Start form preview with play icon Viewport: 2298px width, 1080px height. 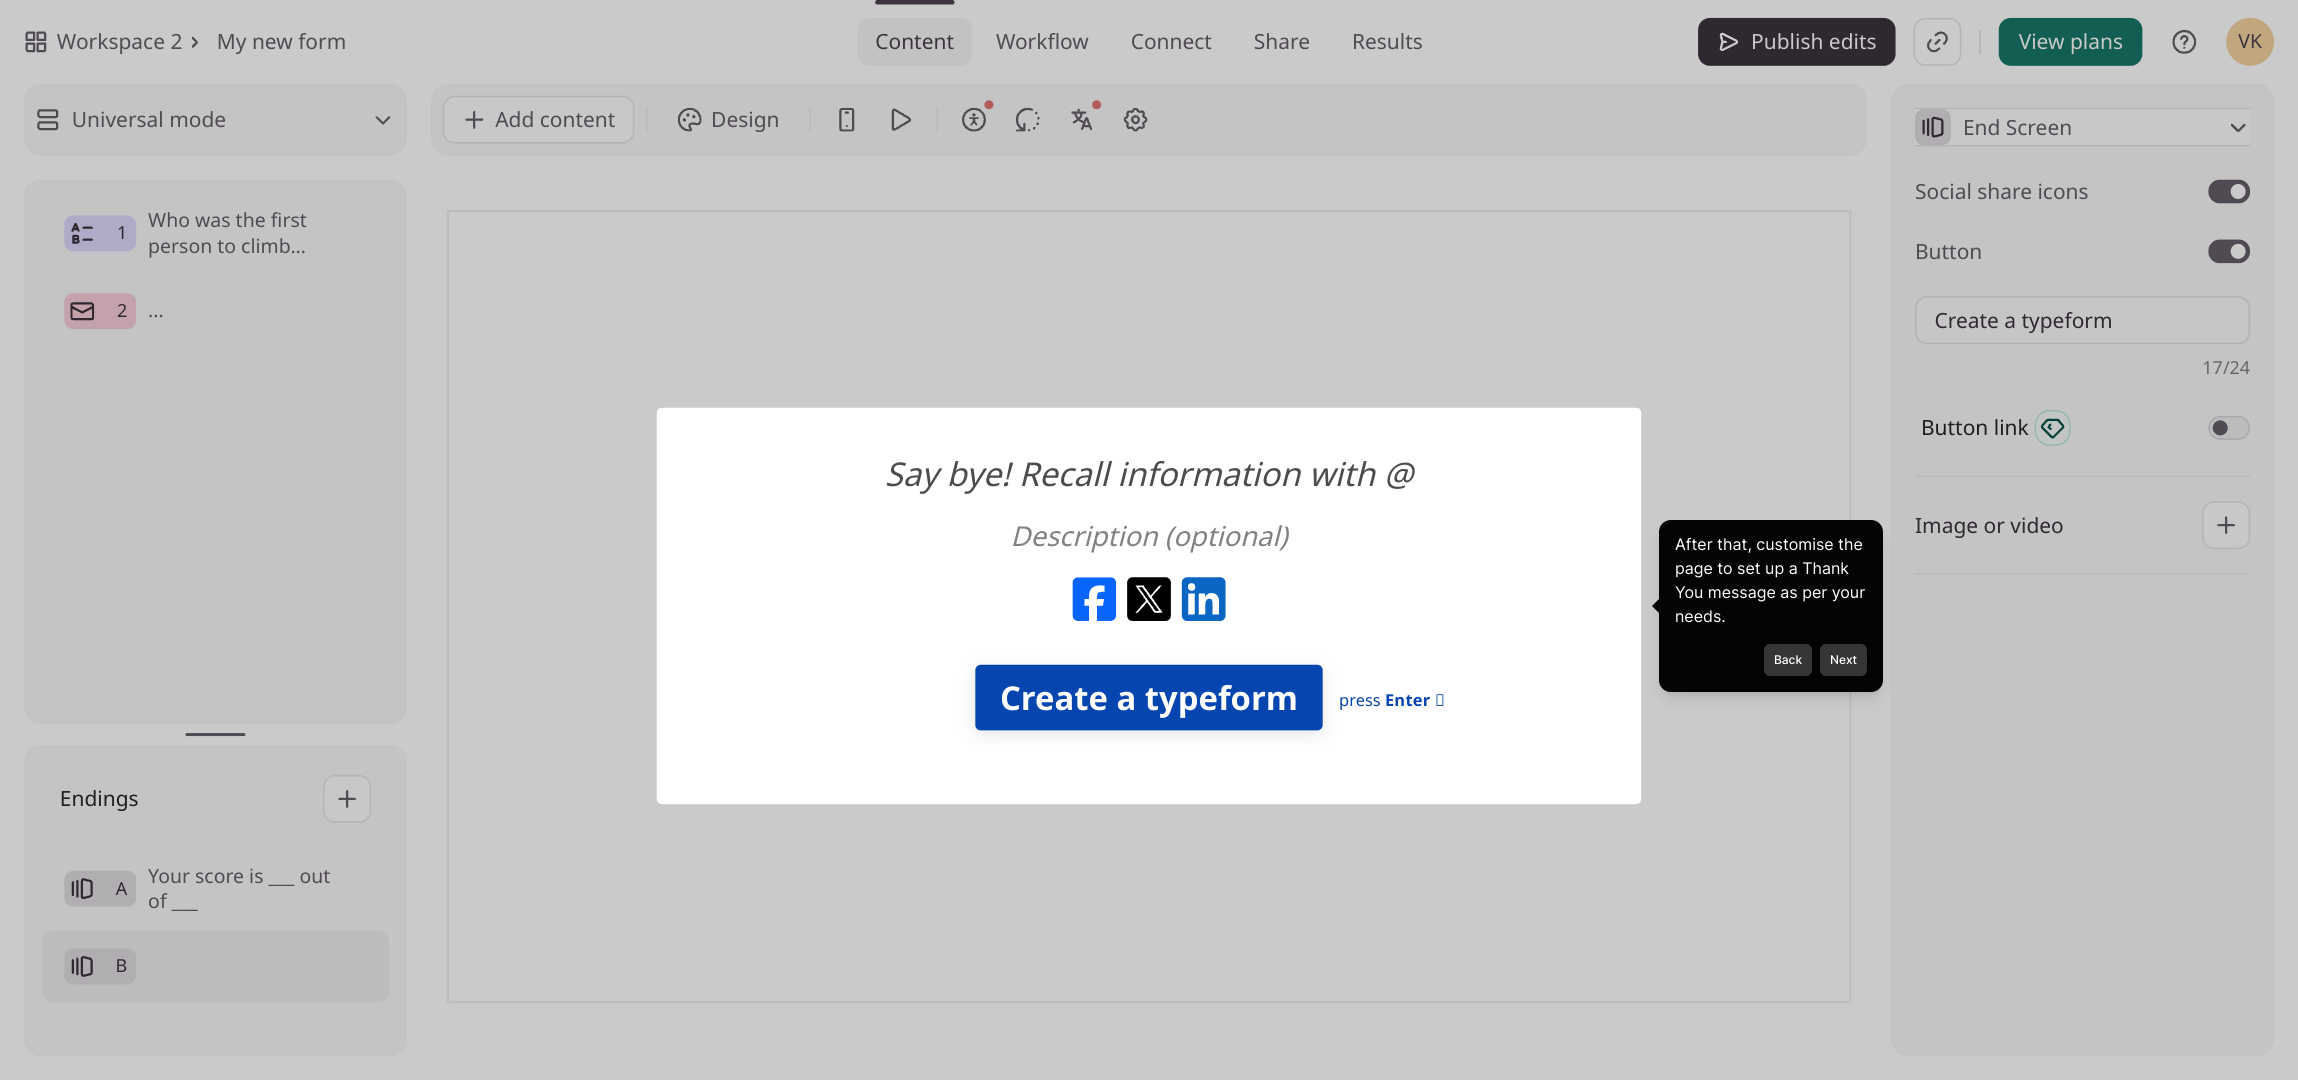click(x=900, y=120)
